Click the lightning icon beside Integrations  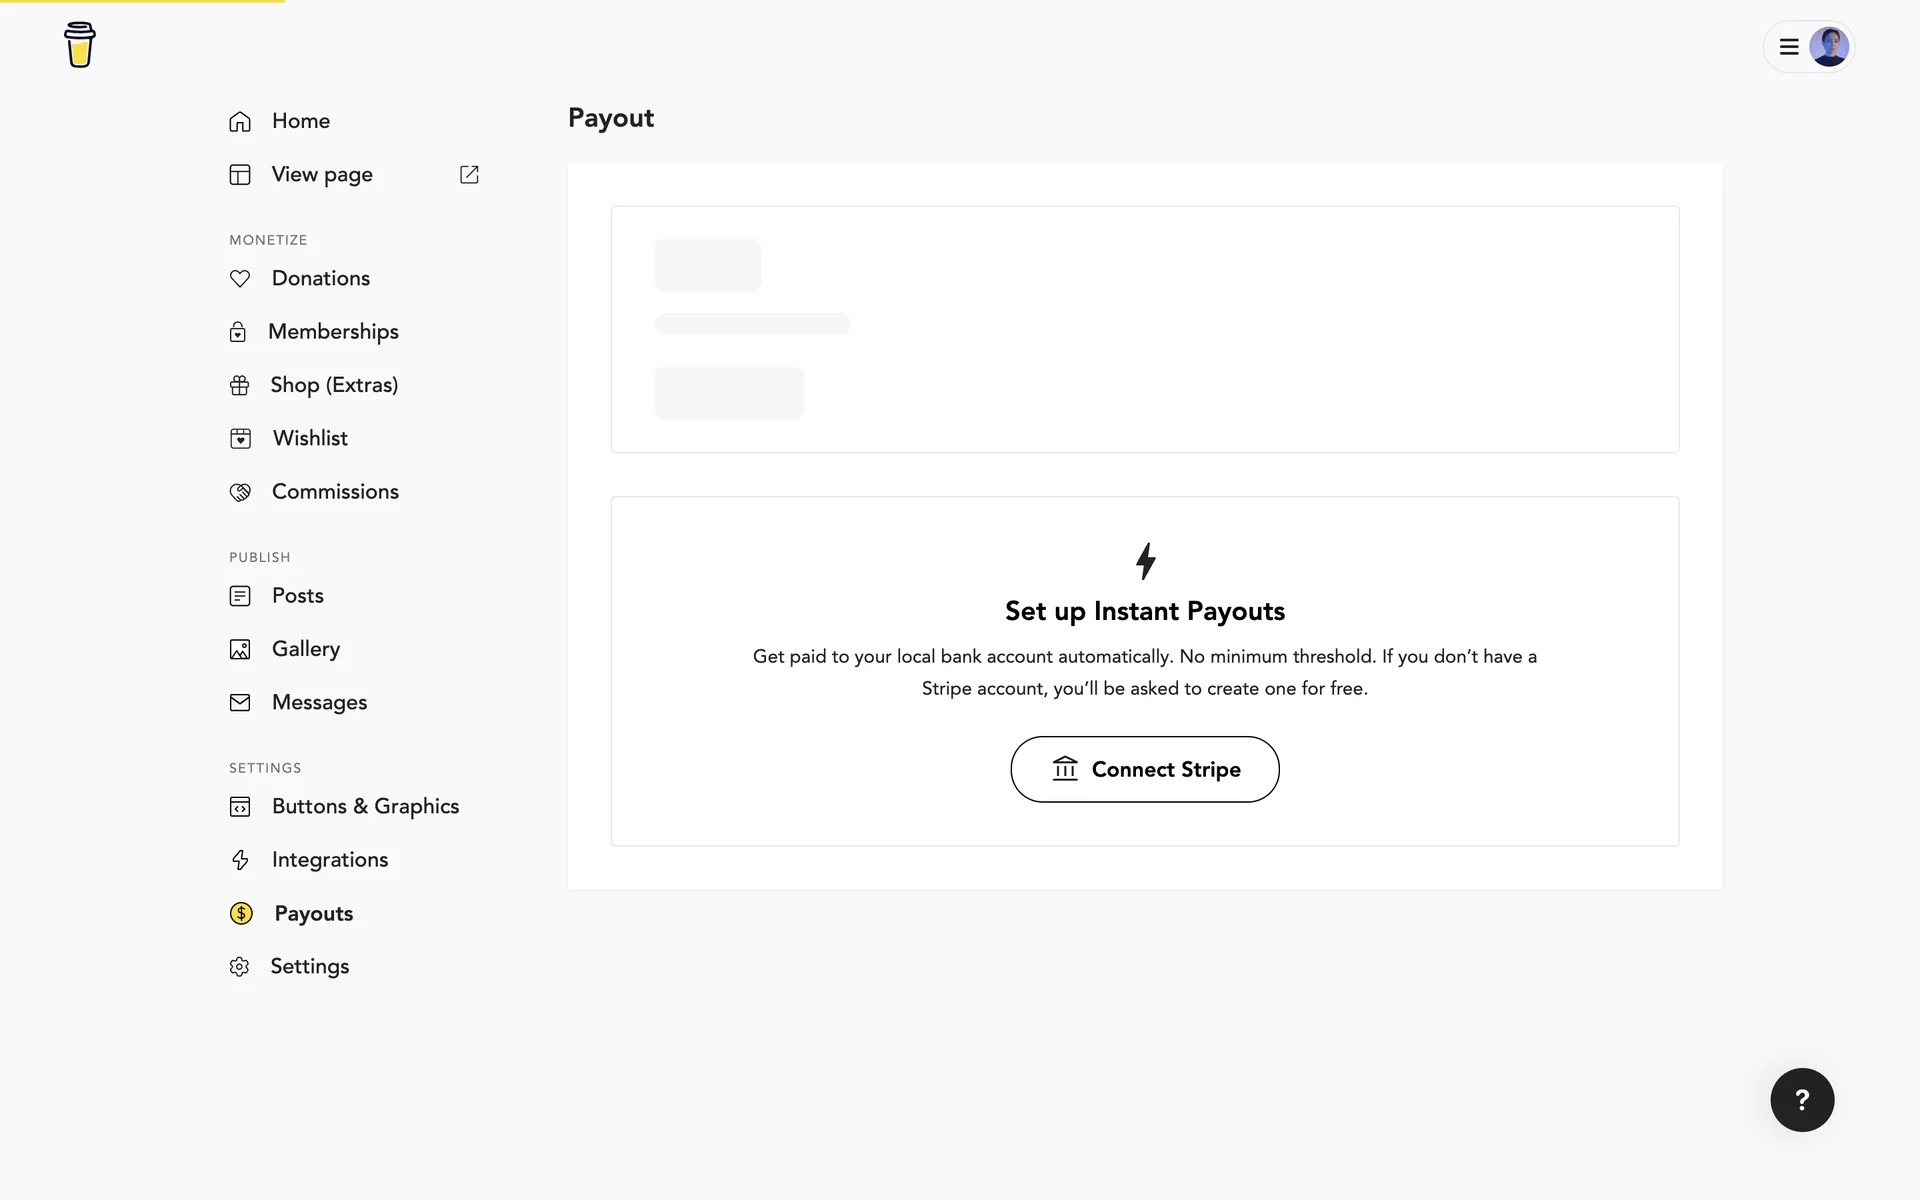click(x=240, y=860)
